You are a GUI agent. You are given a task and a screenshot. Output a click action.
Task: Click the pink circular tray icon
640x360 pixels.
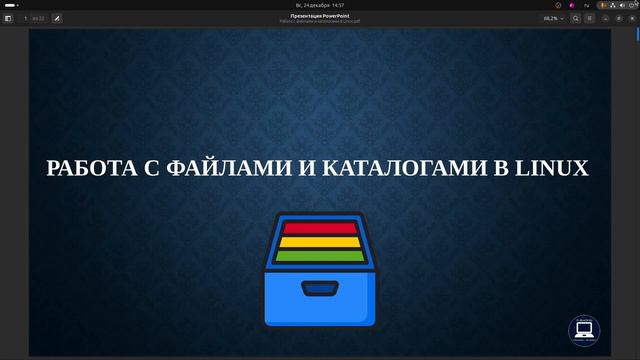572,5
